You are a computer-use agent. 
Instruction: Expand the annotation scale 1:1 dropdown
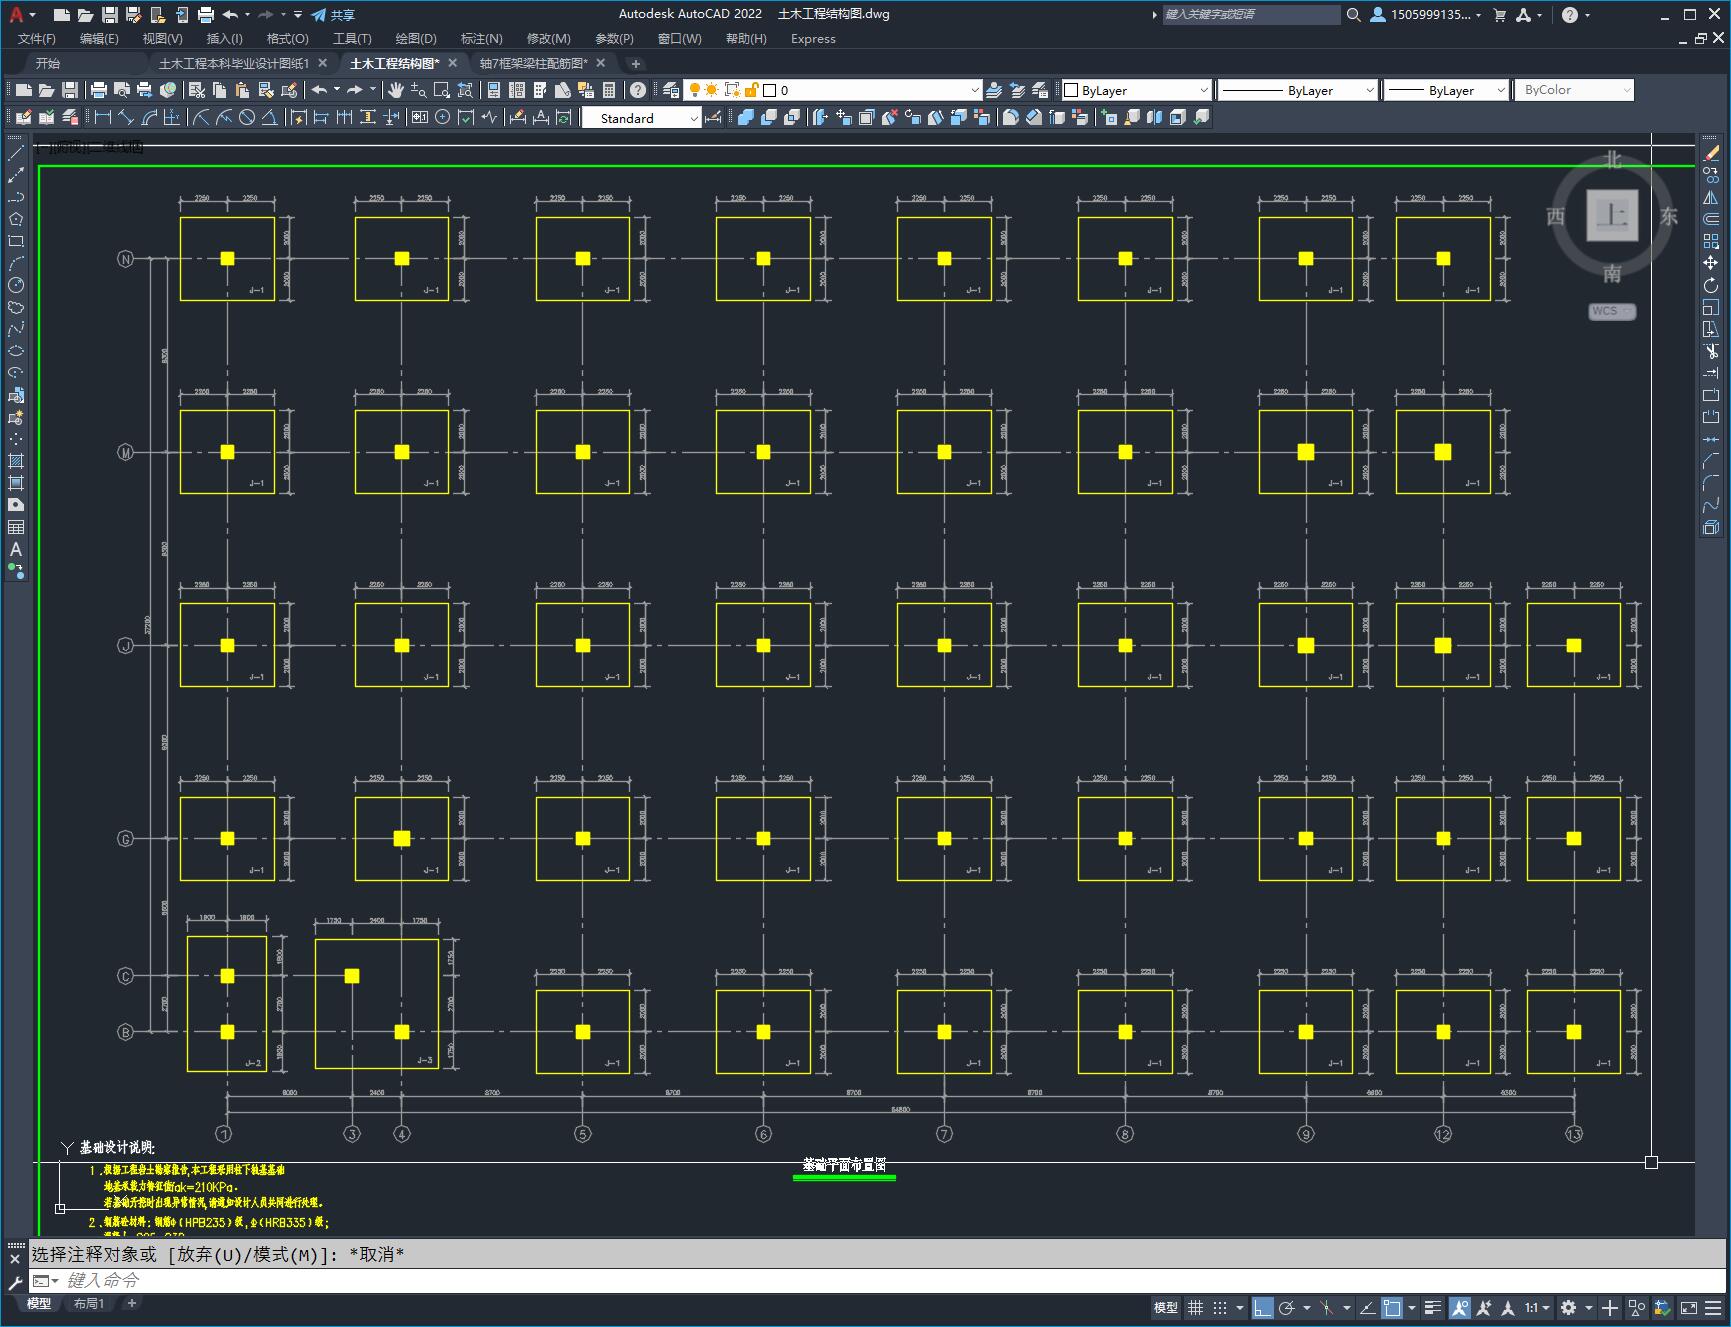(1537, 1307)
